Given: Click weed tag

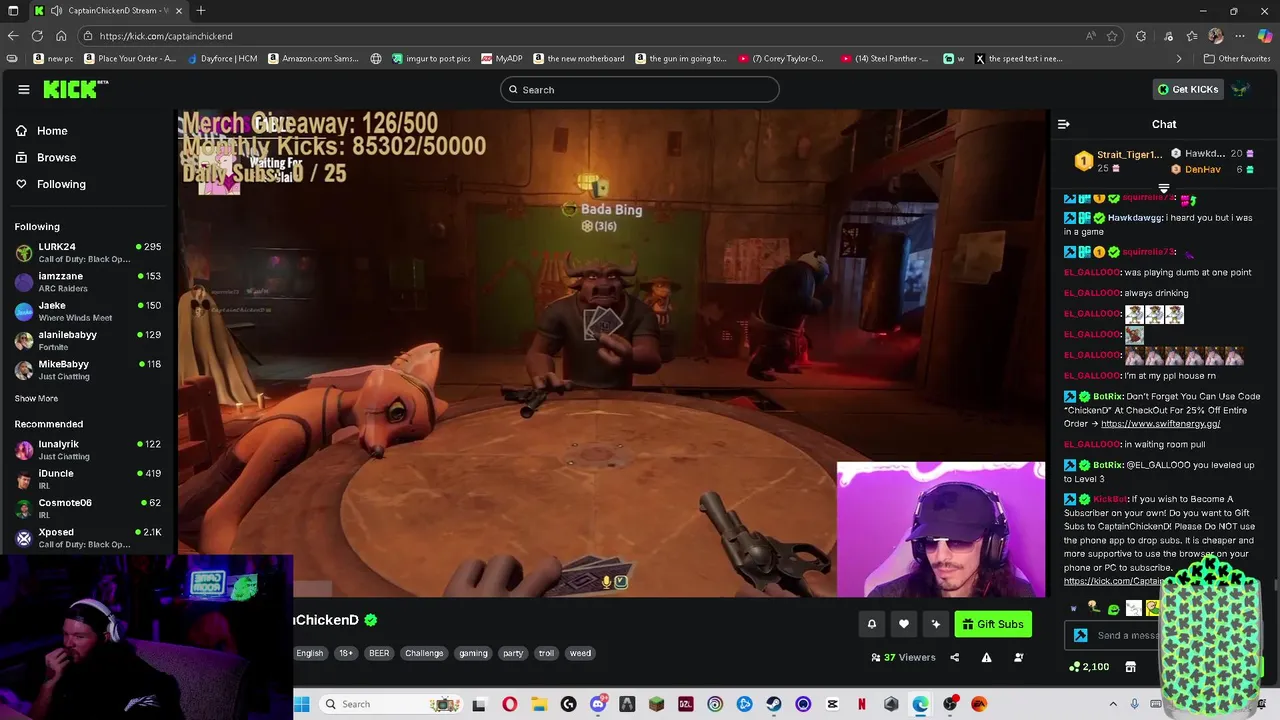Looking at the screenshot, I should coord(580,653).
